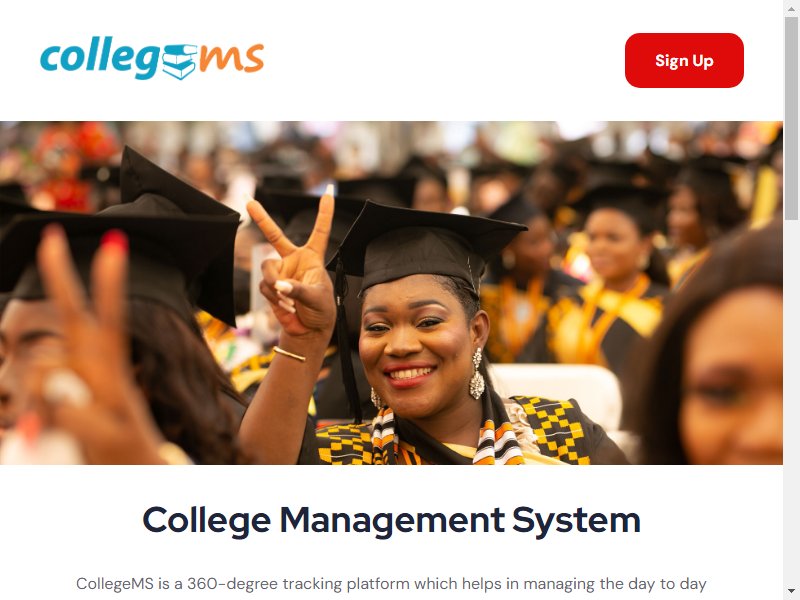Image resolution: width=800 pixels, height=600 pixels.
Task: Click the scrollbar down arrow
Action: coord(791,592)
